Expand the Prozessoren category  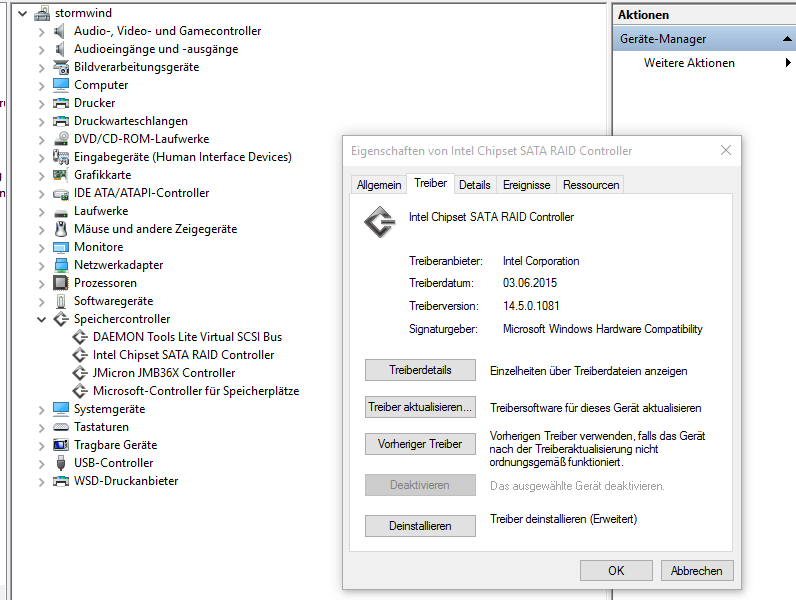pos(42,283)
